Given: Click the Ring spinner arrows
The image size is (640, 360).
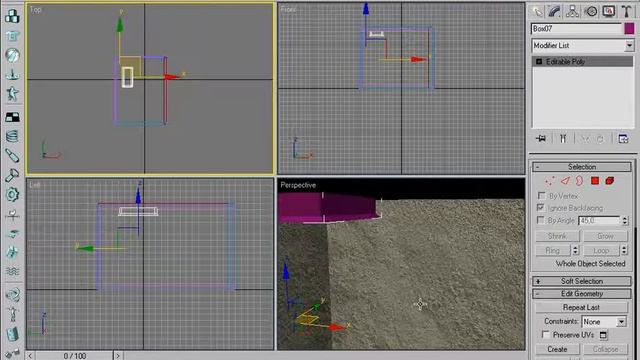Looking at the screenshot, I should coord(575,250).
